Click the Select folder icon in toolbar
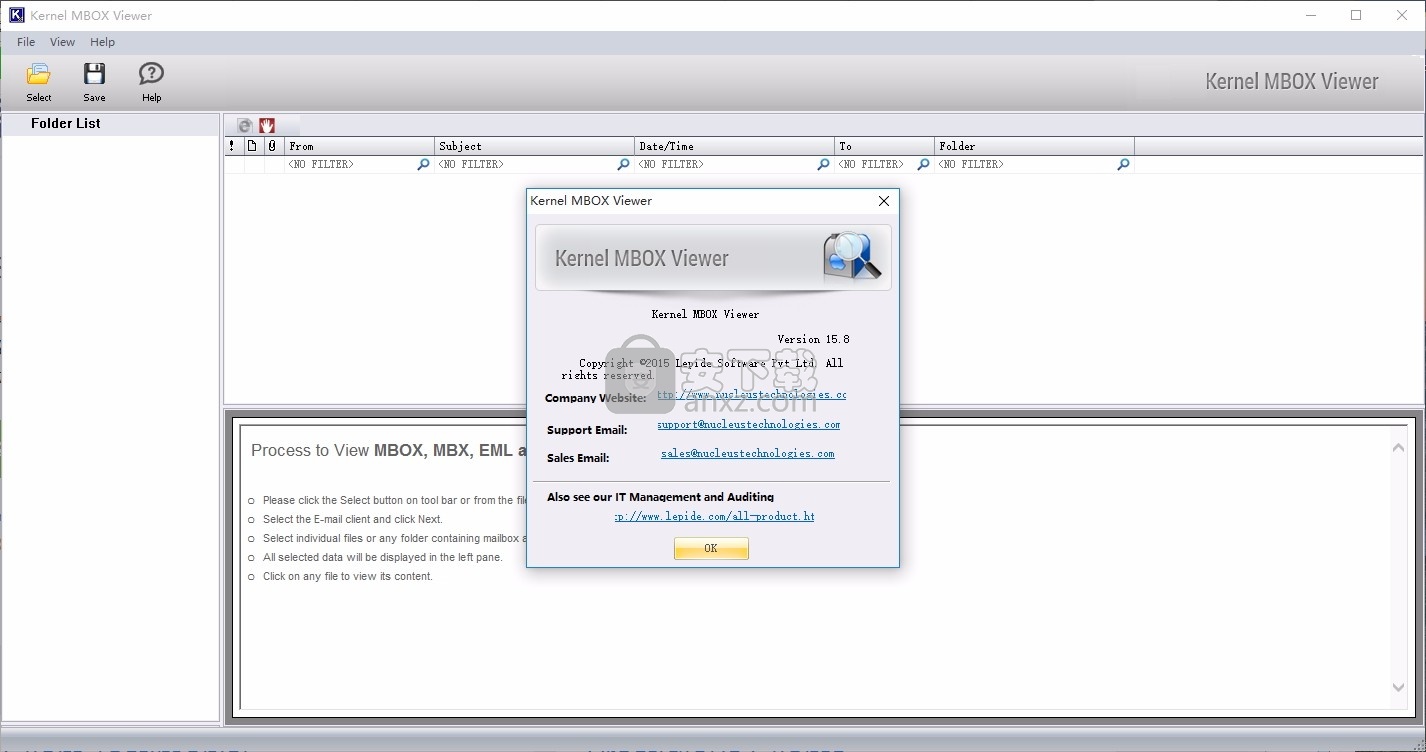 [x=39, y=74]
